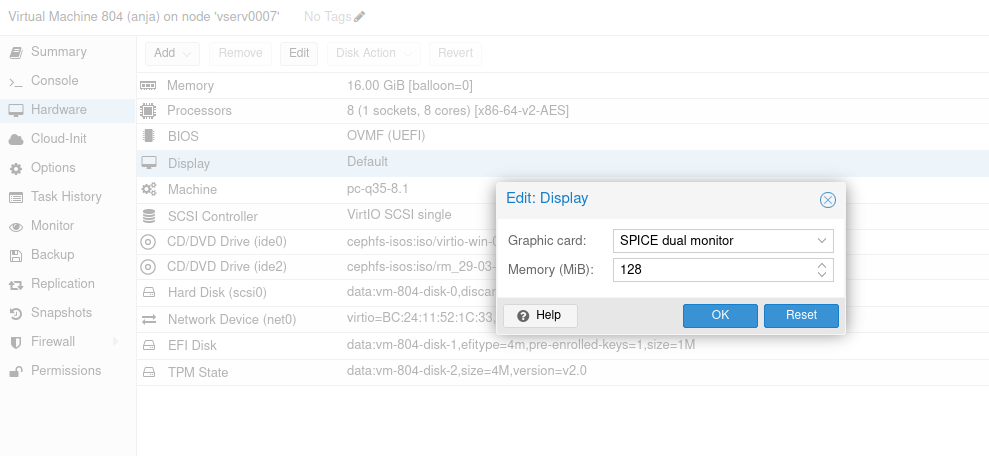The image size is (989, 456).
Task: Click the Reset button in dialog
Action: point(801,315)
